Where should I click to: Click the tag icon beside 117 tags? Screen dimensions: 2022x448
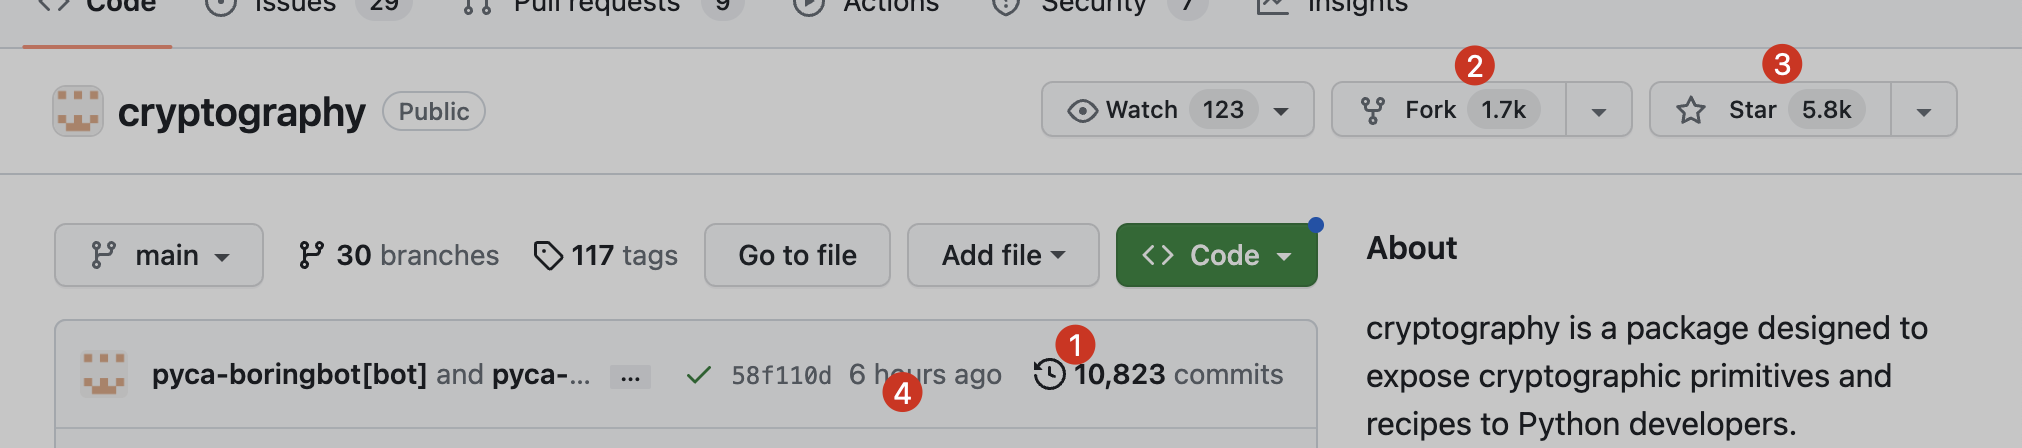(548, 256)
